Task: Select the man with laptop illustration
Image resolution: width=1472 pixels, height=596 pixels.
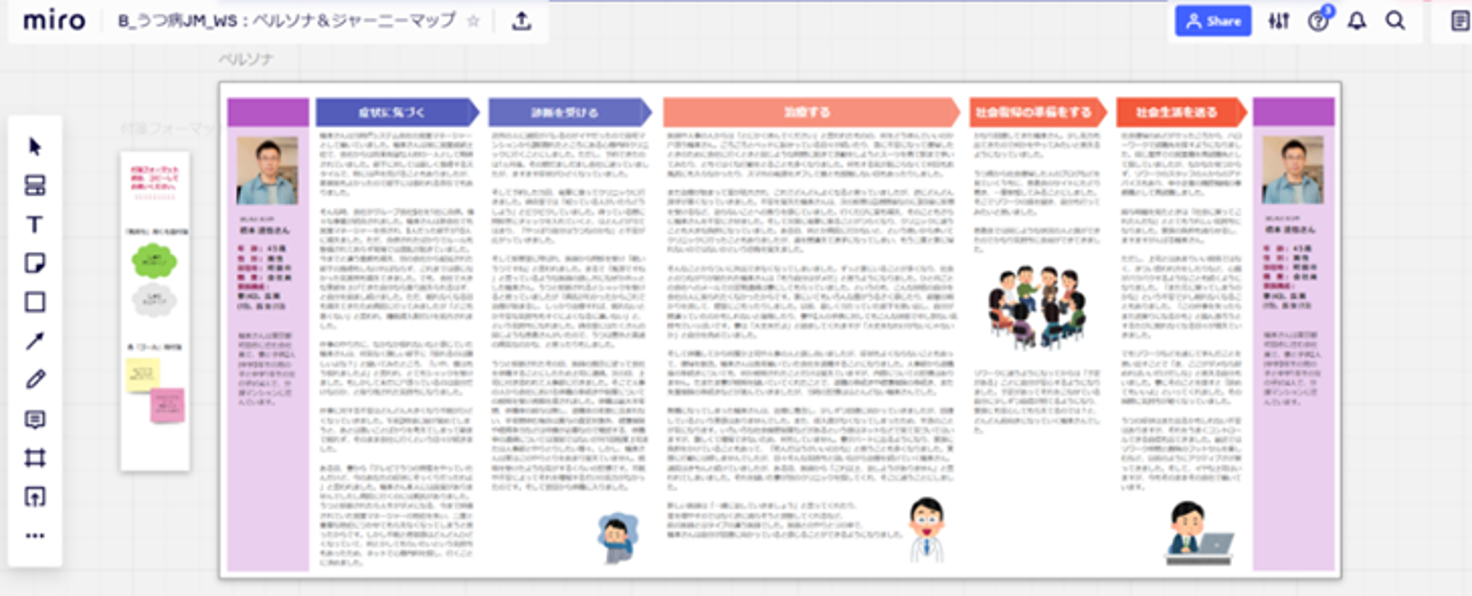Action: click(1199, 532)
